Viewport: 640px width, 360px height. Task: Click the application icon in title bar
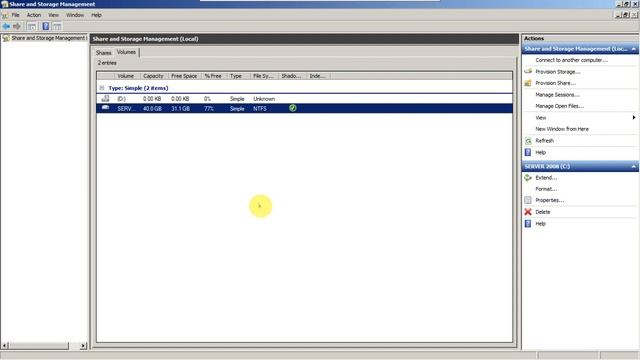(x=4, y=4)
